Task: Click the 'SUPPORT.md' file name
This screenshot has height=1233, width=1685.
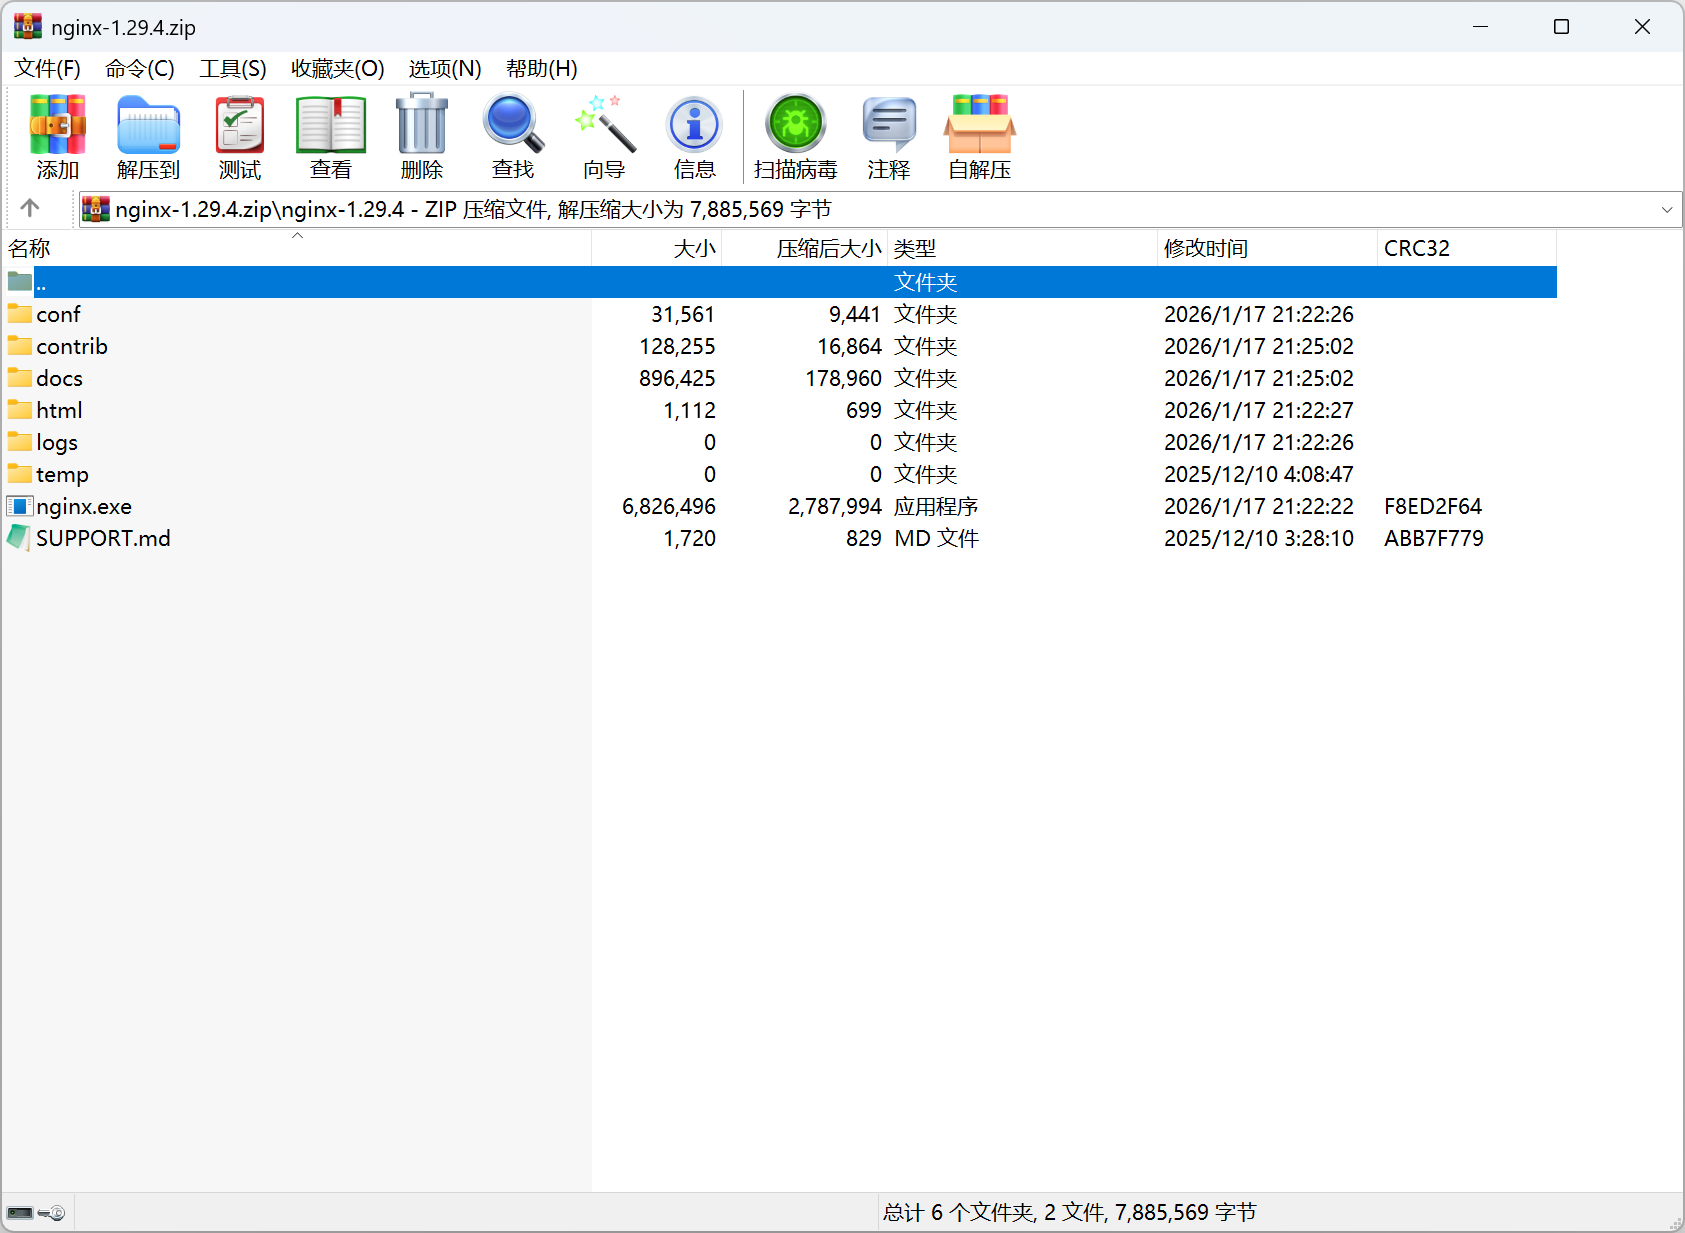Action: [103, 538]
